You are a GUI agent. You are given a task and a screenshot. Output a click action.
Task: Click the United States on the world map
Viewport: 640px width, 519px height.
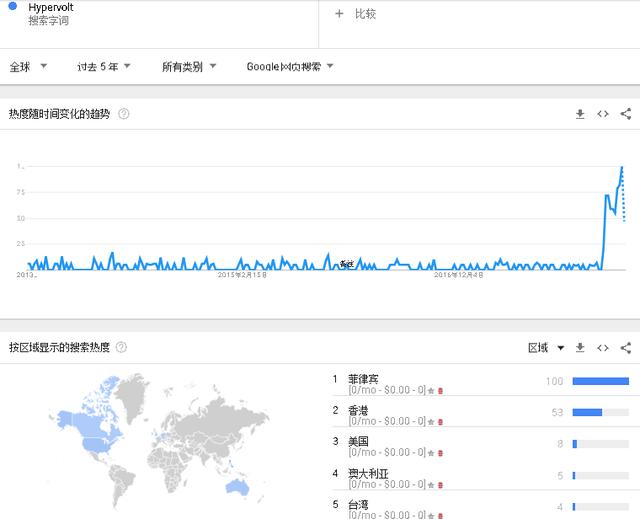98,446
